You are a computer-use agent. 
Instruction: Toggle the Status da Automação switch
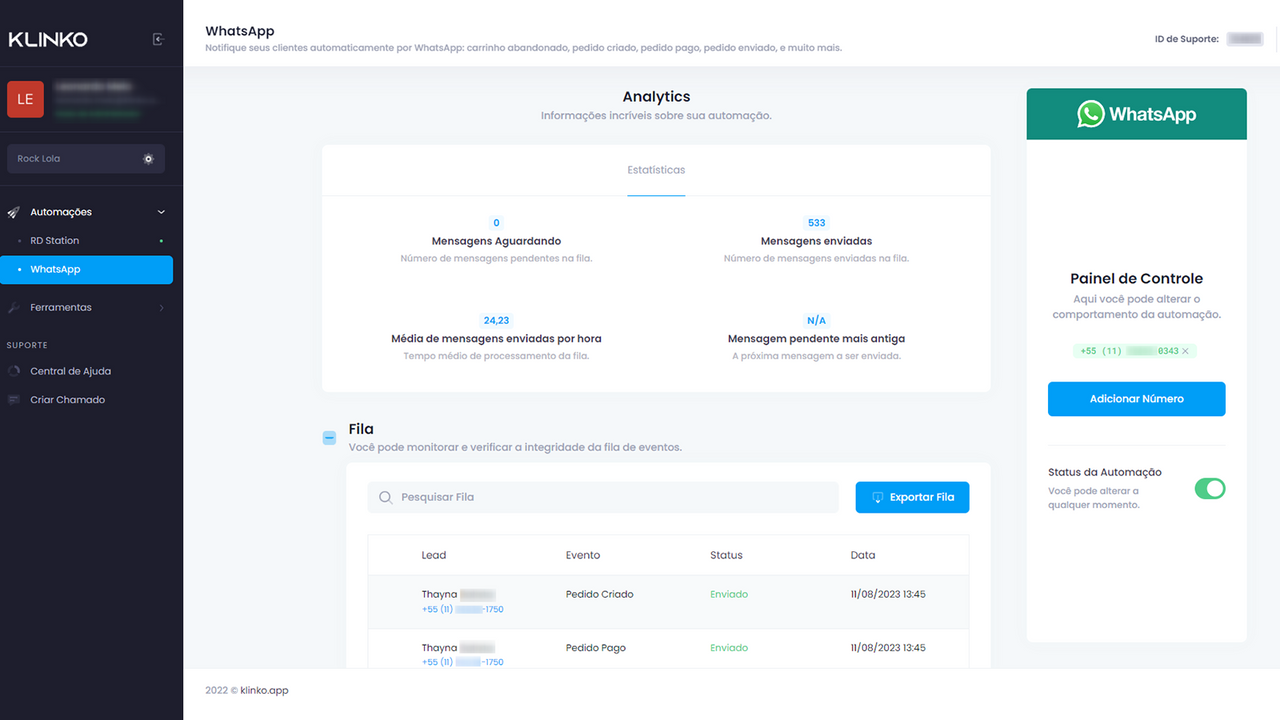tap(1210, 488)
